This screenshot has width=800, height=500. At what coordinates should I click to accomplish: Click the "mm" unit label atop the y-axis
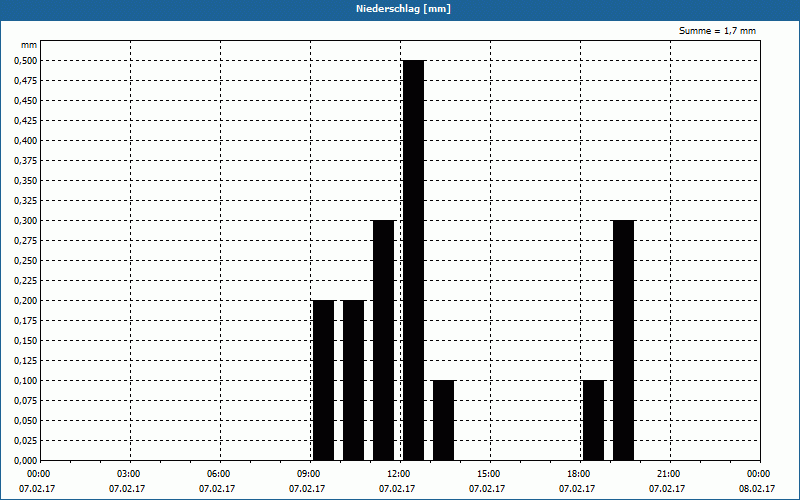click(29, 45)
